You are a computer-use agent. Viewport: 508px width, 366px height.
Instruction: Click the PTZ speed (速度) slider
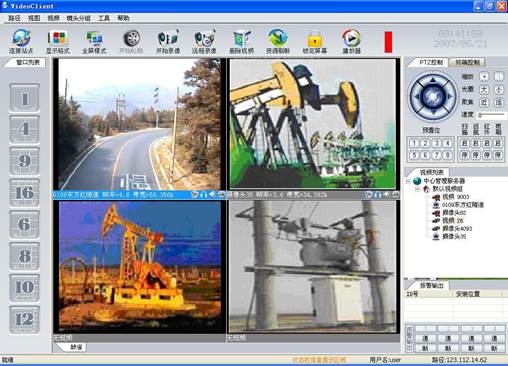point(492,115)
